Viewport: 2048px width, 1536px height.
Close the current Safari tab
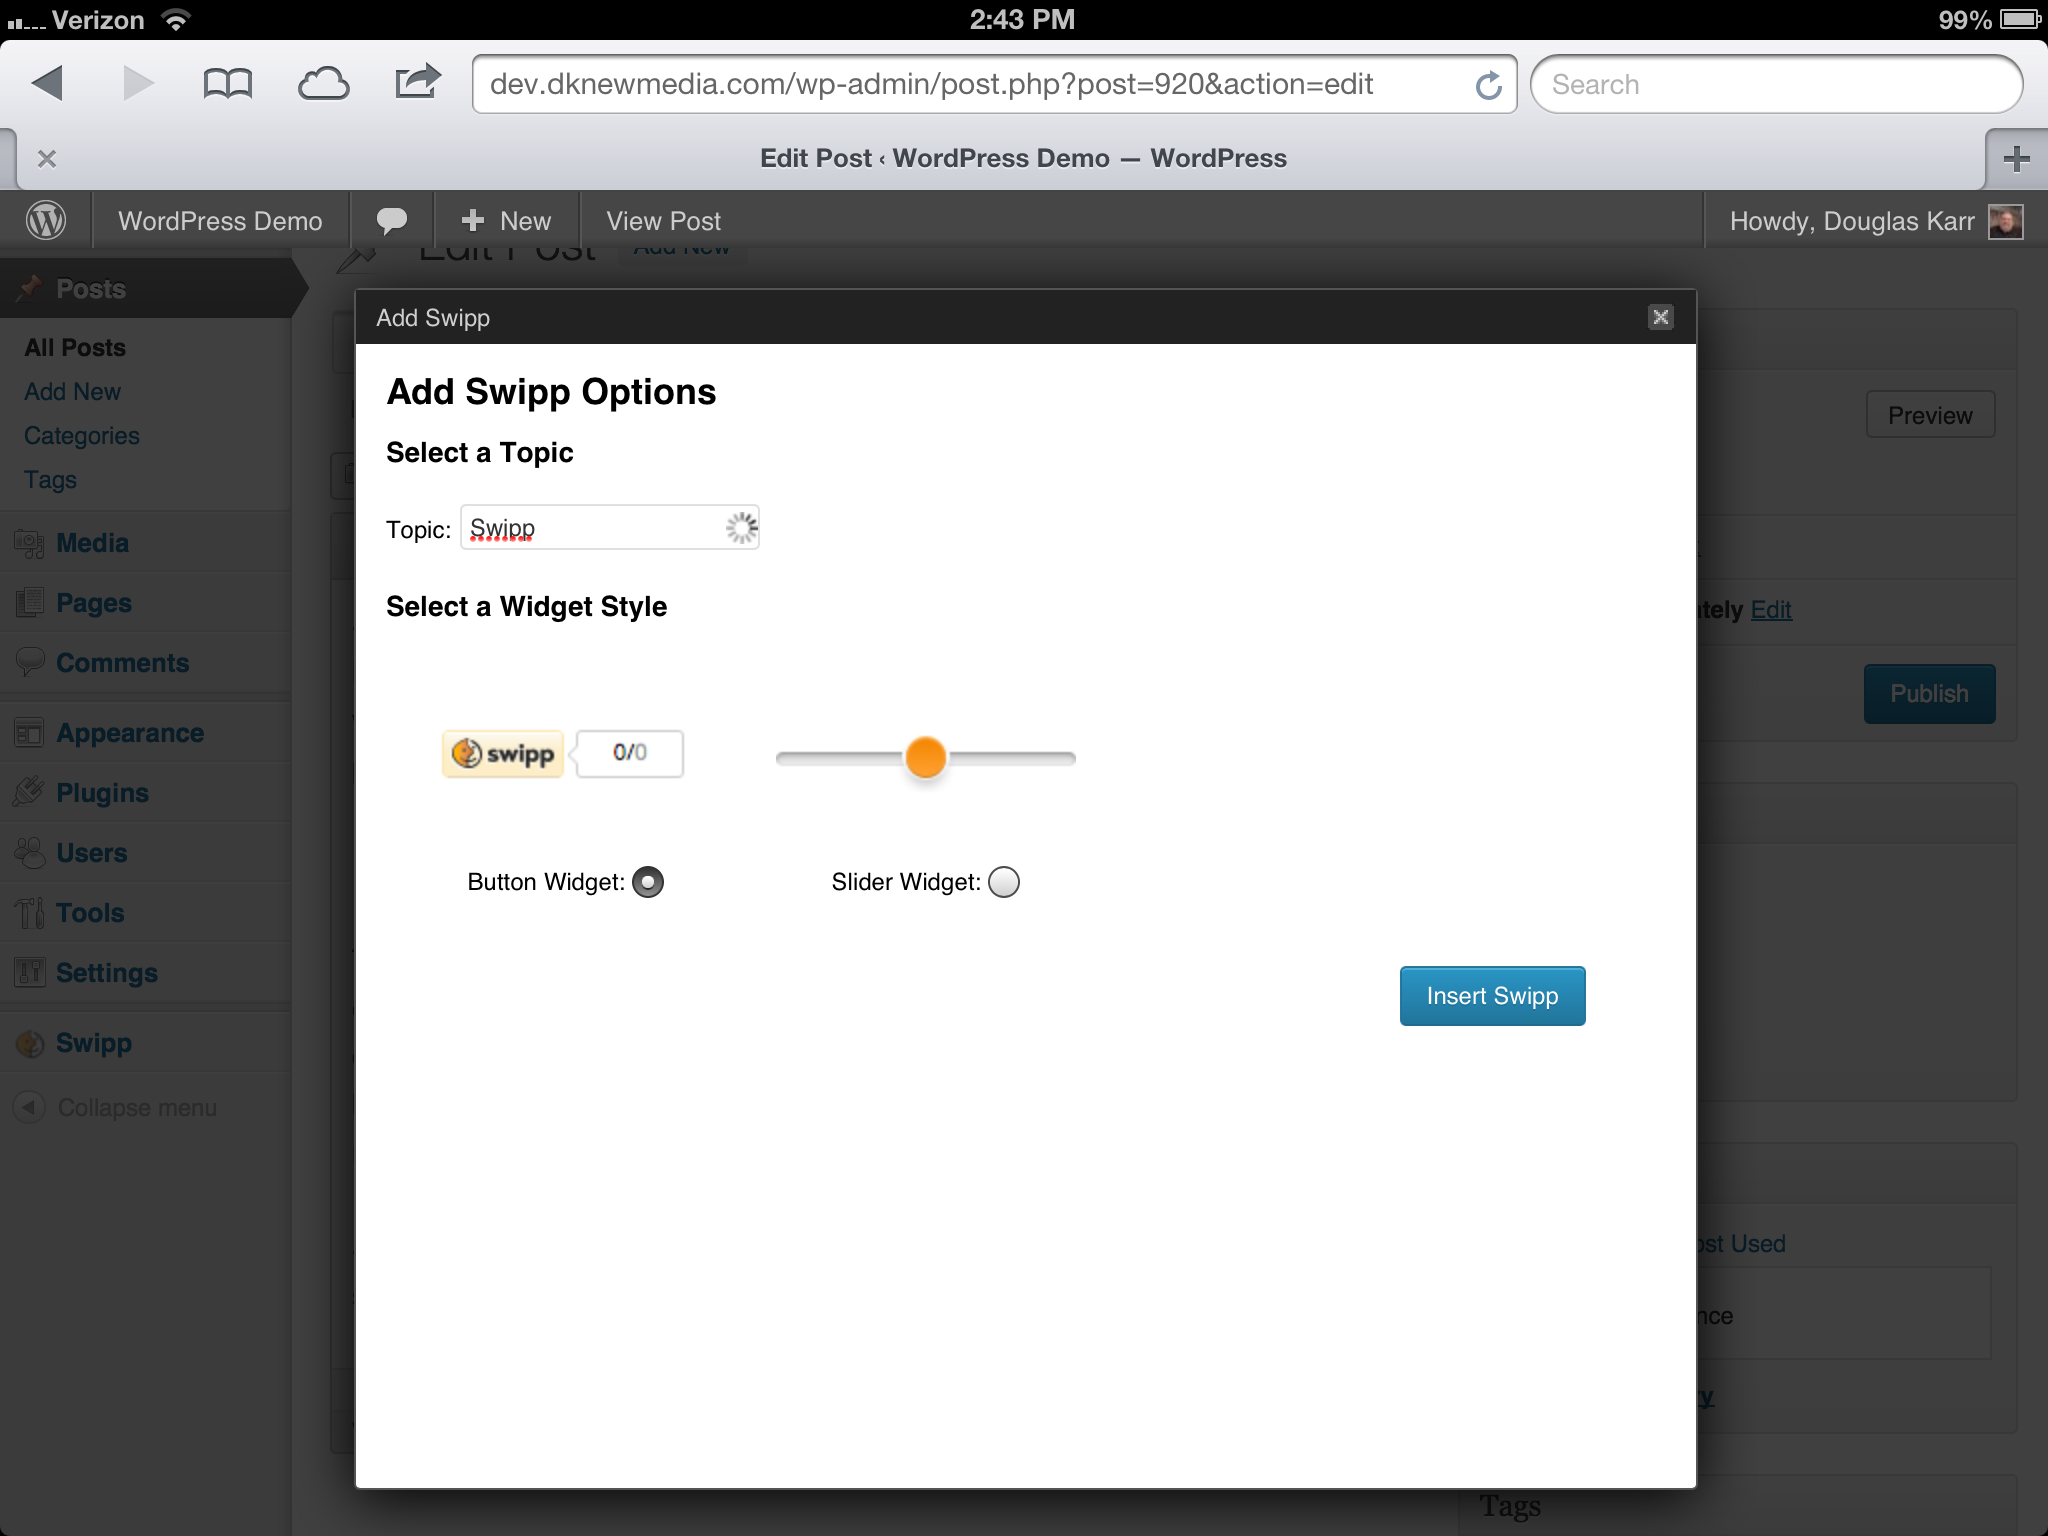[x=46, y=158]
